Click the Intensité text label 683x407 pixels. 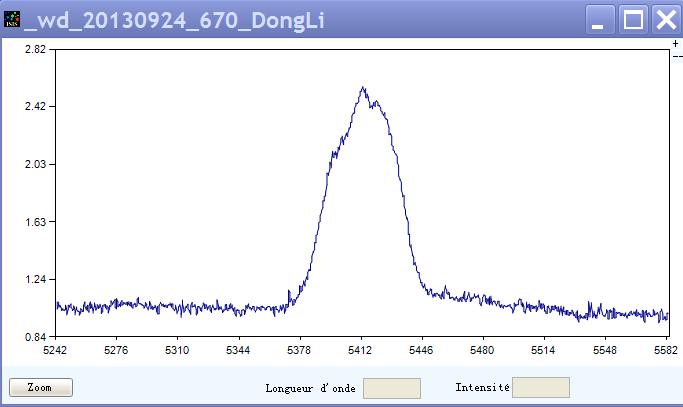(x=482, y=388)
